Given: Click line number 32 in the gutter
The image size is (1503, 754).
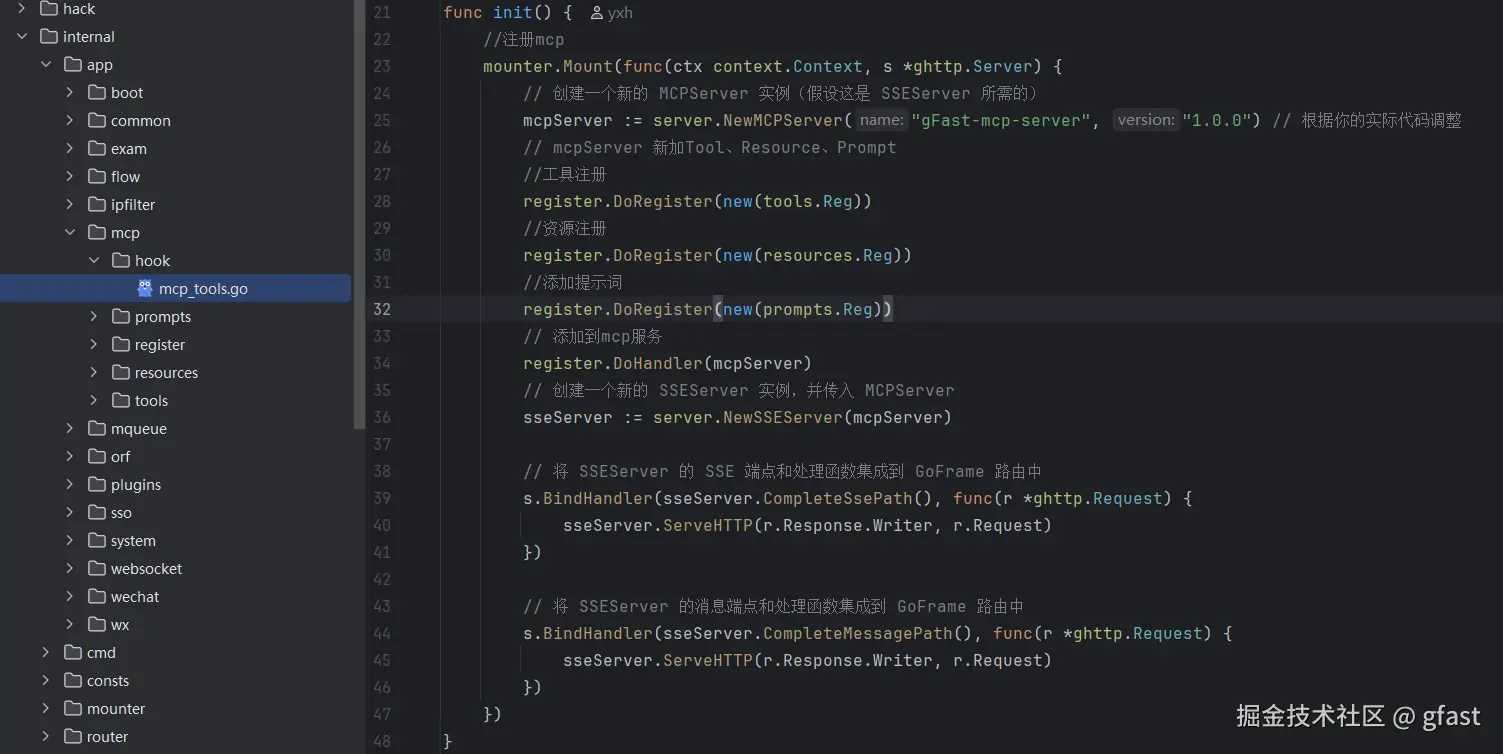Looking at the screenshot, I should pyautogui.click(x=381, y=309).
